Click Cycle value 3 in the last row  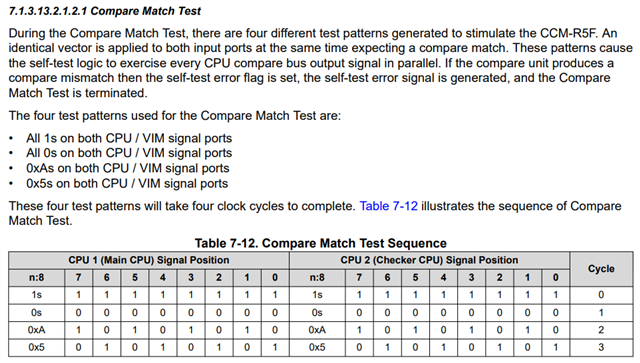pos(601,347)
